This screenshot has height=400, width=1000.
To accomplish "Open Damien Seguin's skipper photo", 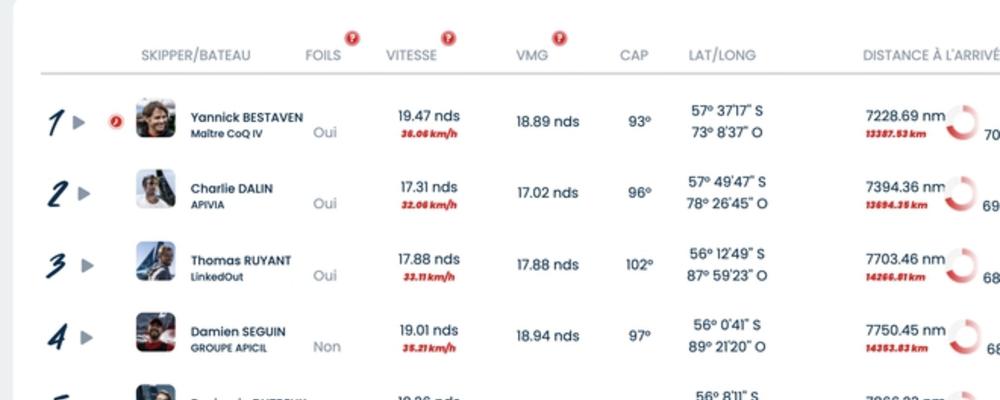I will (x=156, y=332).
